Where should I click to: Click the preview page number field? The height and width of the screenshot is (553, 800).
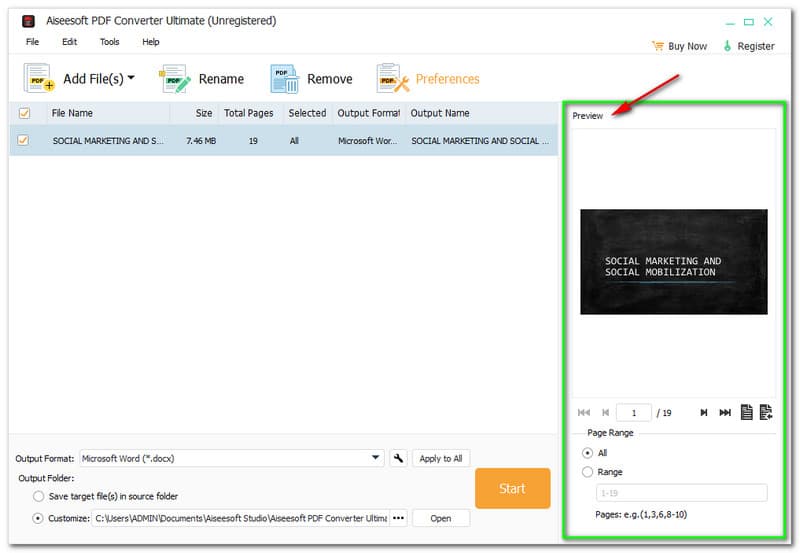(634, 412)
